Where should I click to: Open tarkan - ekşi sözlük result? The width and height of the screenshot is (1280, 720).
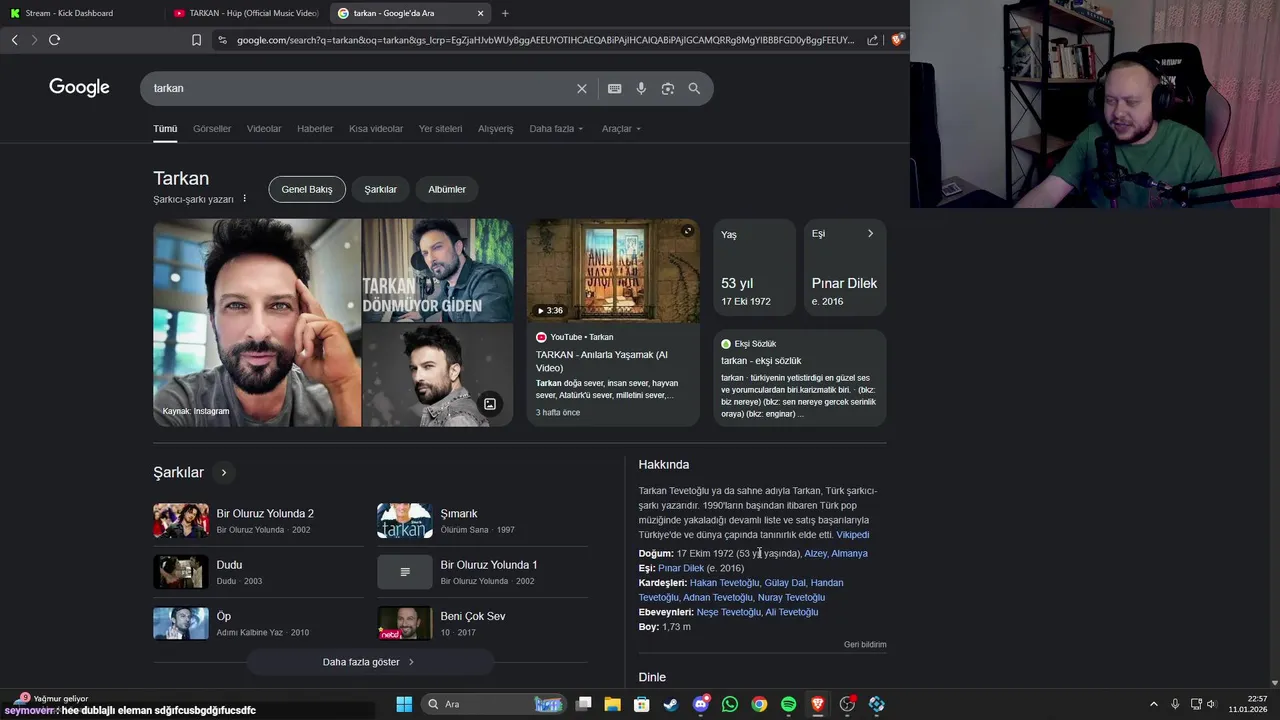pyautogui.click(x=761, y=361)
